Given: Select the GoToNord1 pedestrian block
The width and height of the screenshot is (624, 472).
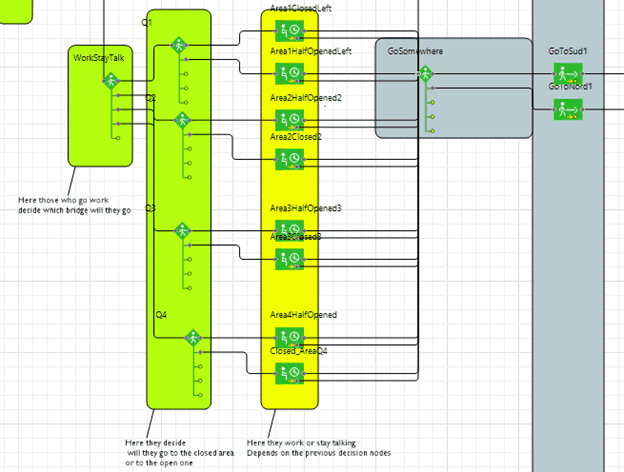Looking at the screenshot, I should pos(568,108).
